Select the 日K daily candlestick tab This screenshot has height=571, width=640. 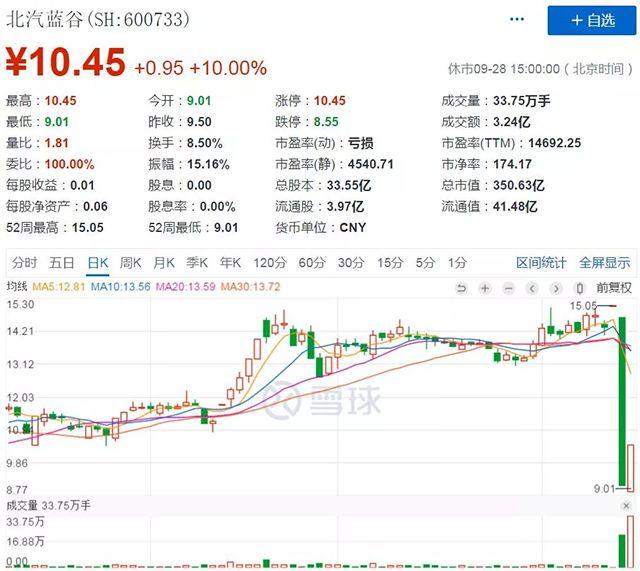tap(98, 262)
